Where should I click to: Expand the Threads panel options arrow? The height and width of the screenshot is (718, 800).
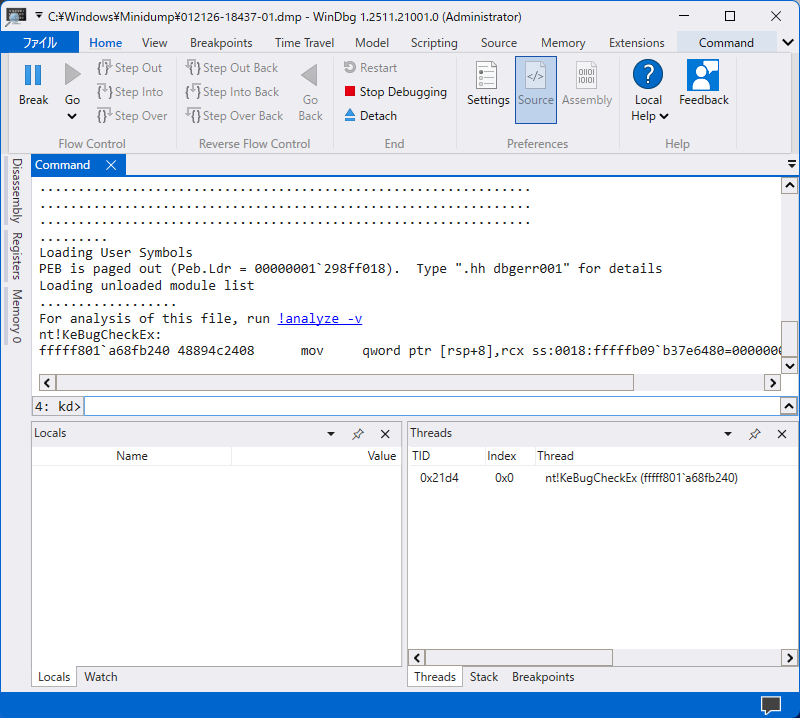point(728,434)
